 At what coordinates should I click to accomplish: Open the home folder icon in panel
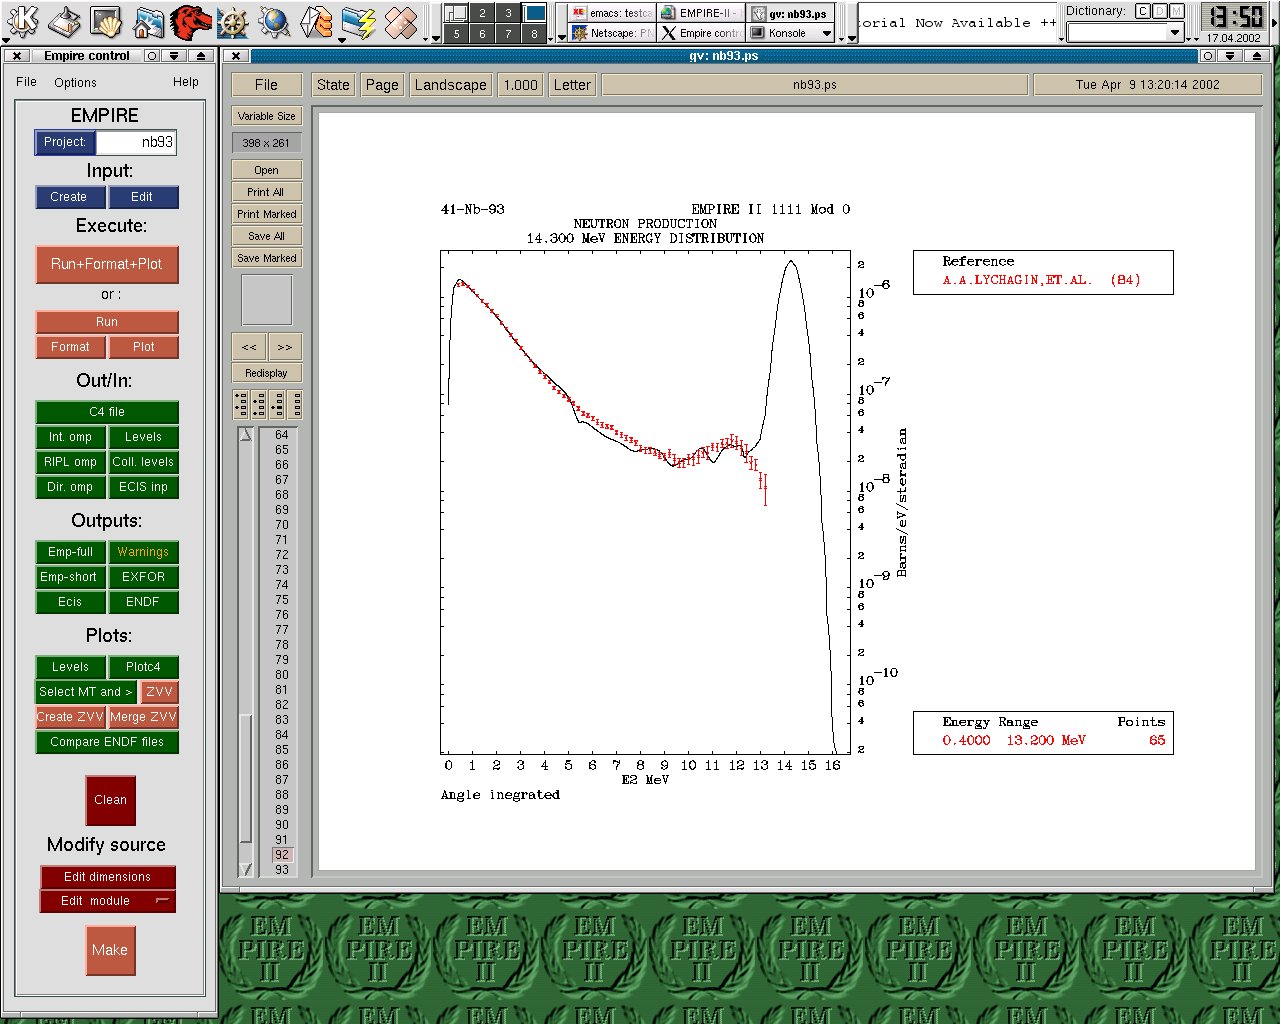148,21
